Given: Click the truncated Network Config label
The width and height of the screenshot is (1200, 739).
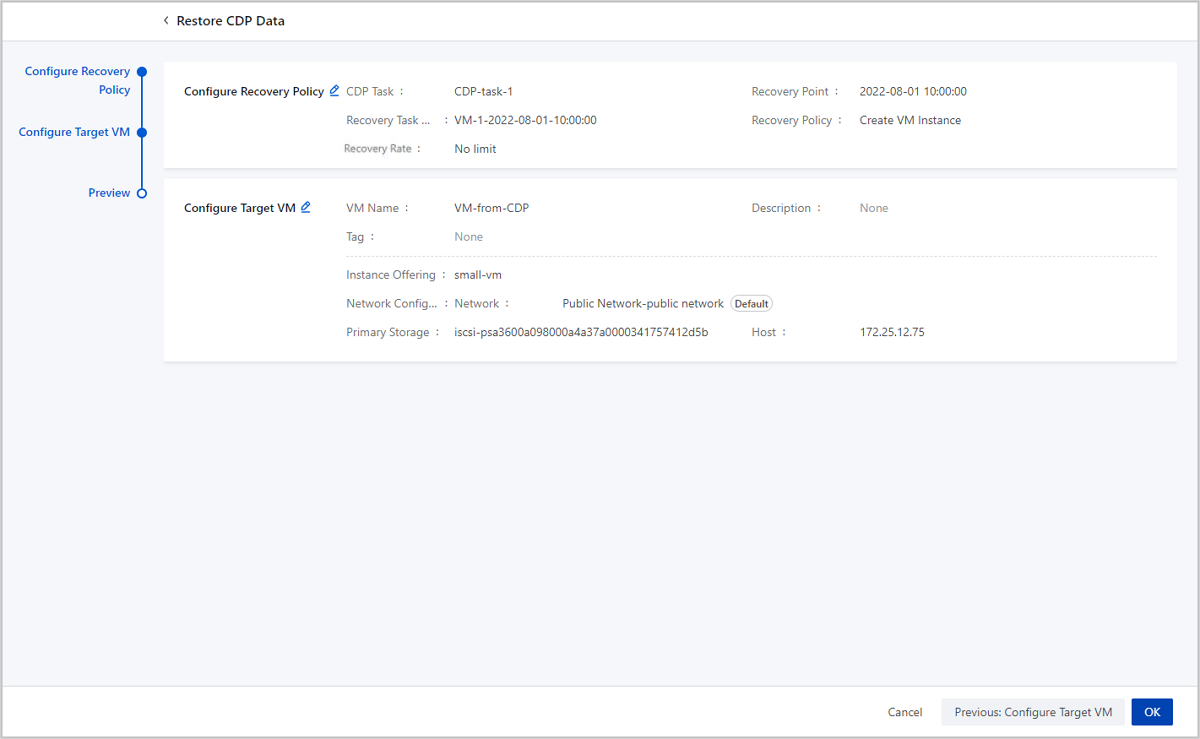Looking at the screenshot, I should point(391,304).
